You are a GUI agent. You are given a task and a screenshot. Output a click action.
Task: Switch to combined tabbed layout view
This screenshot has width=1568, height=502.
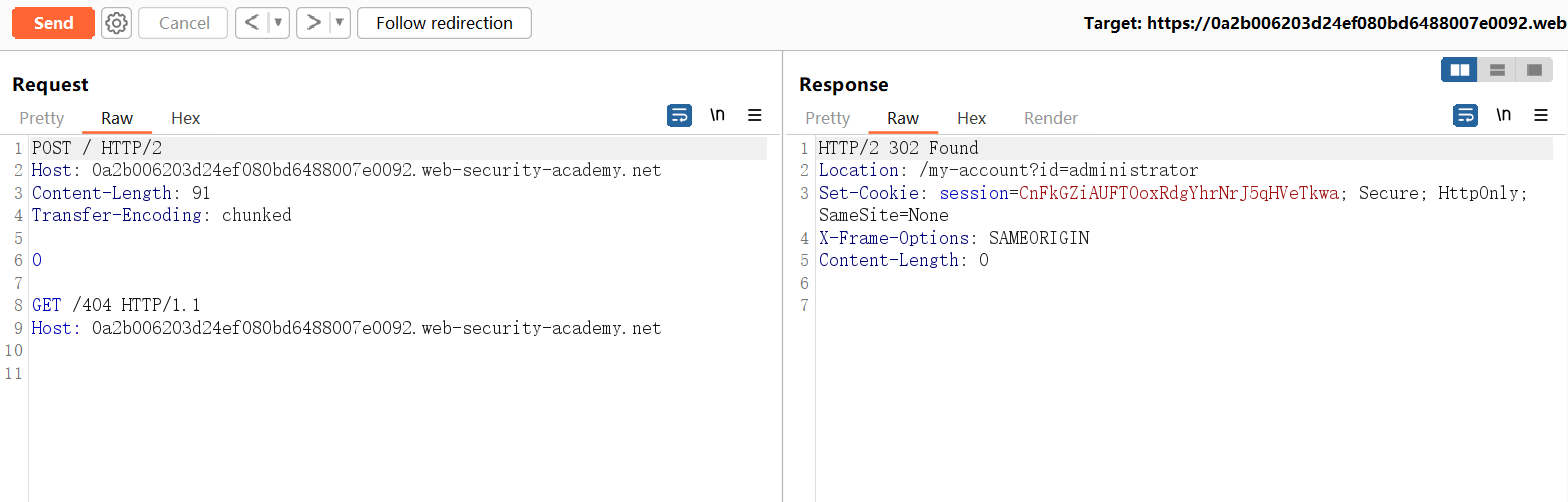click(1533, 70)
